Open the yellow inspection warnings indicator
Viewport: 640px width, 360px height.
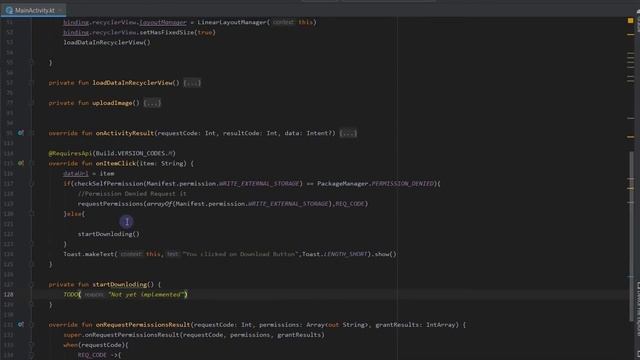click(630, 20)
